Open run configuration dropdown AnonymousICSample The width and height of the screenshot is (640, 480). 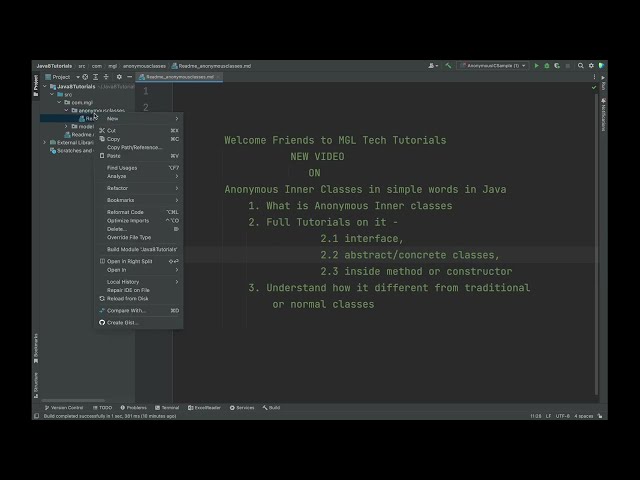click(x=493, y=66)
